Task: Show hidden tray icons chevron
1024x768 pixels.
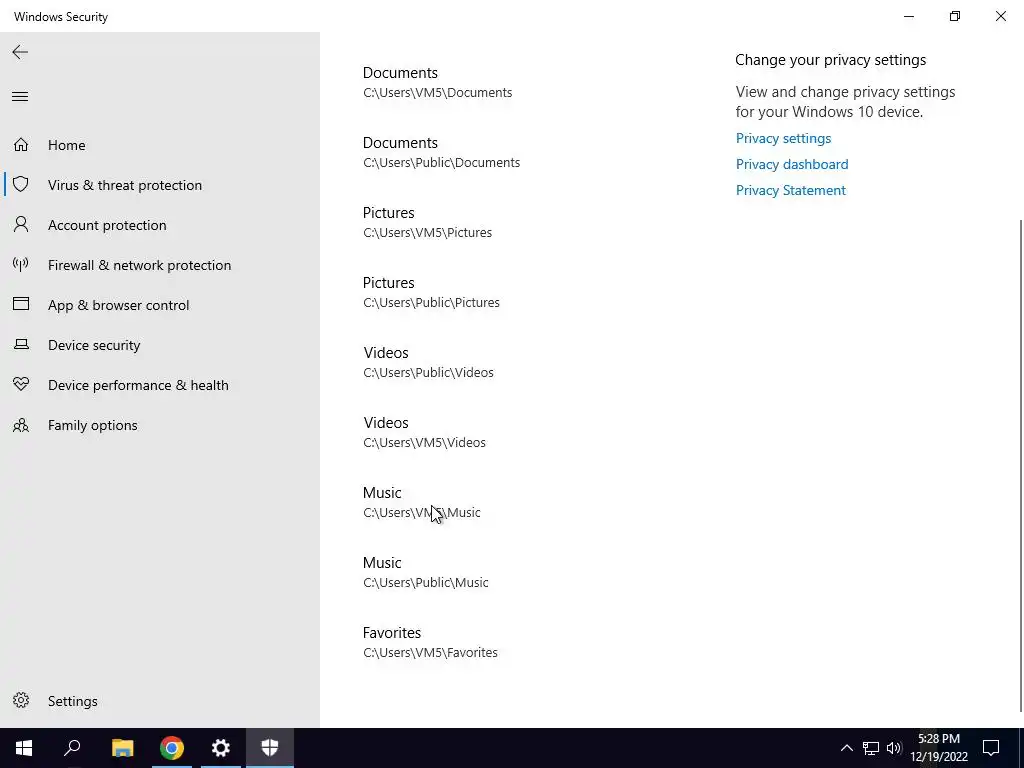Action: point(846,748)
